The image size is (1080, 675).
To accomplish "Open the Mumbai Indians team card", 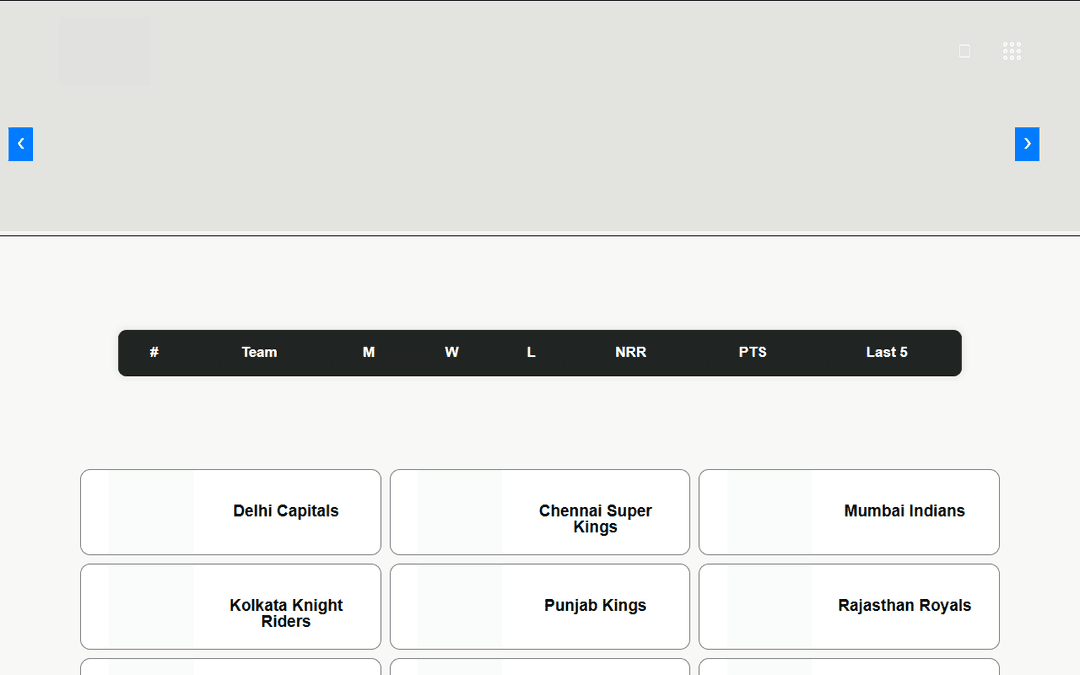I will pyautogui.click(x=849, y=512).
